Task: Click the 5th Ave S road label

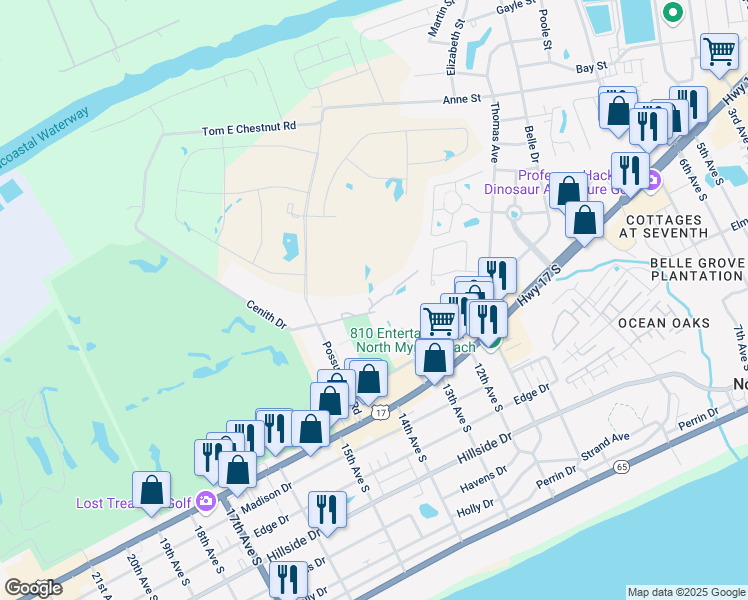Action: tap(710, 164)
